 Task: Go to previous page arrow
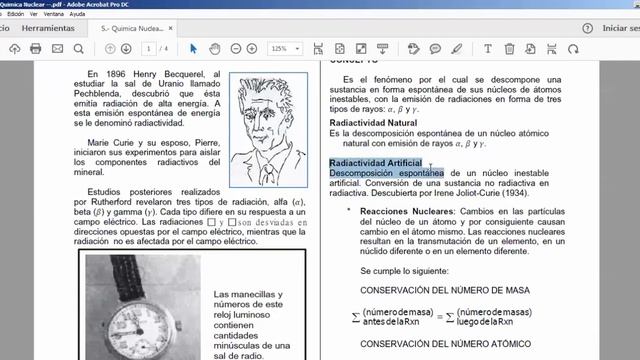pos(110,49)
